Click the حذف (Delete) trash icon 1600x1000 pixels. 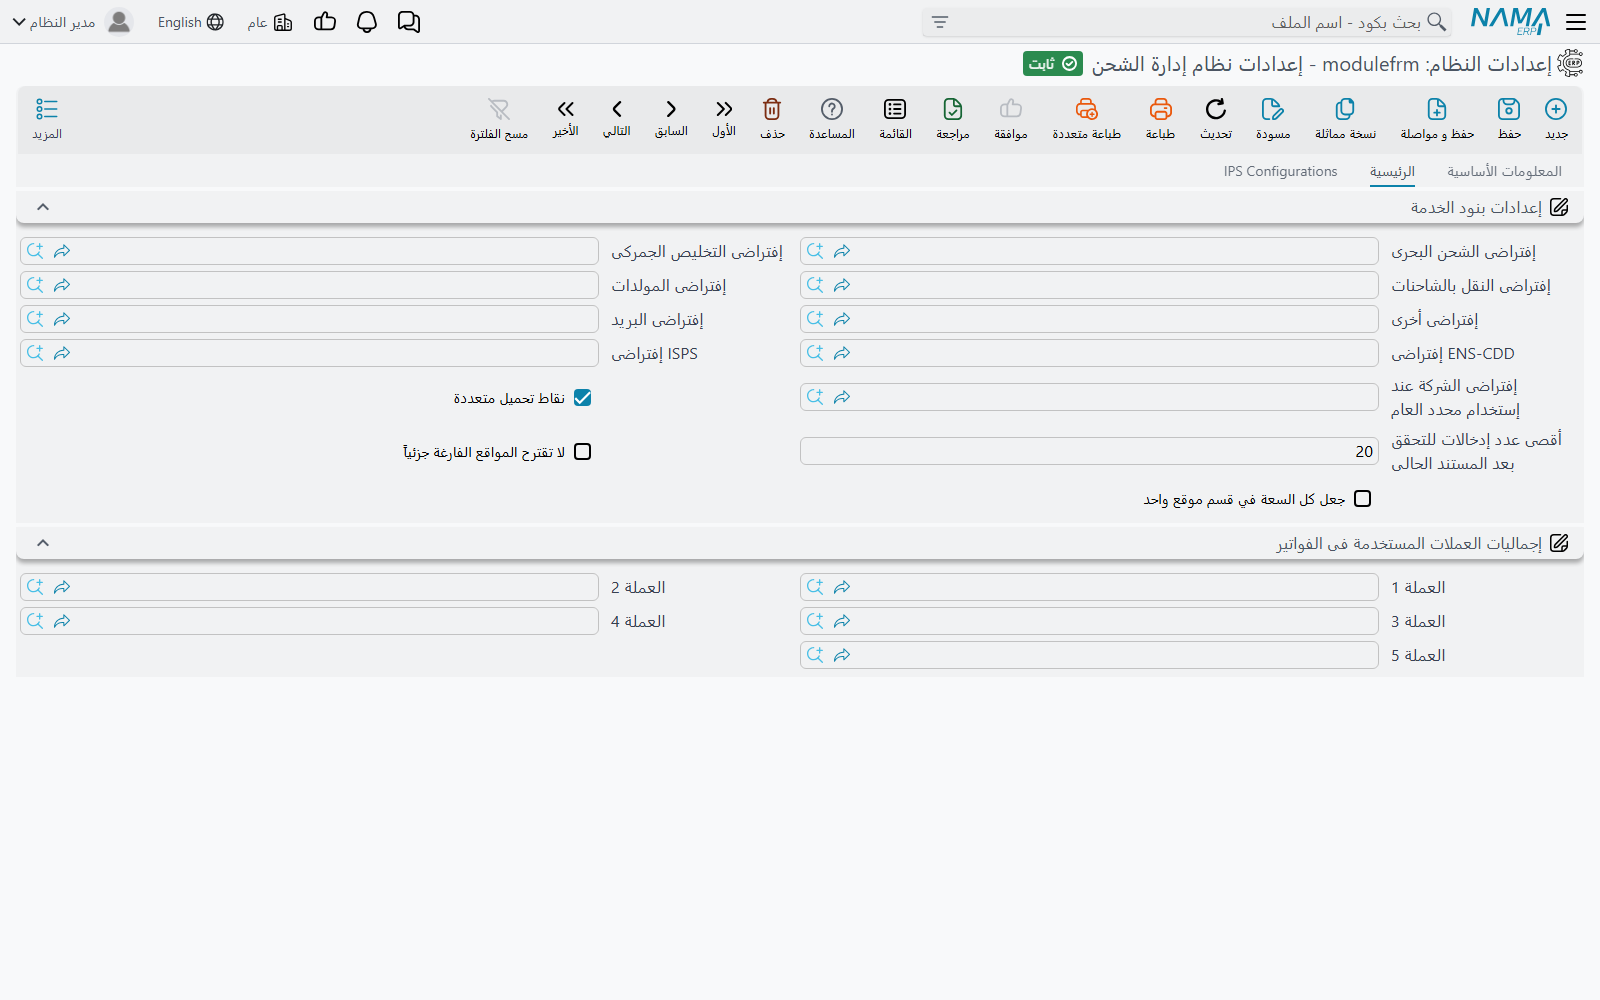point(772,109)
